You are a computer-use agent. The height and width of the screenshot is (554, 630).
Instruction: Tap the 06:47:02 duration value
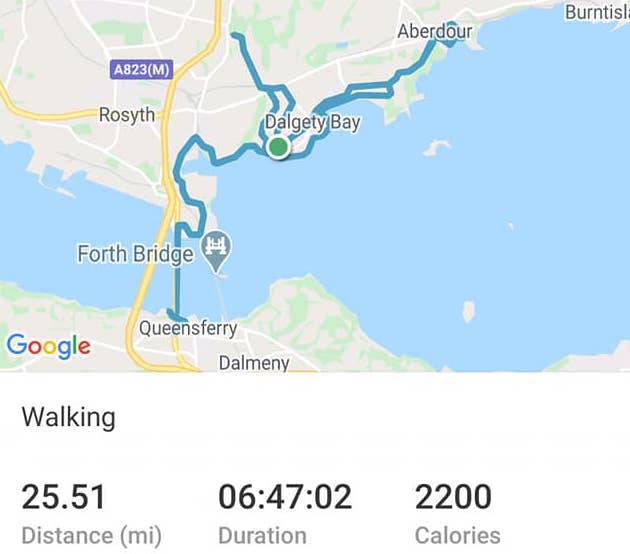(x=285, y=497)
